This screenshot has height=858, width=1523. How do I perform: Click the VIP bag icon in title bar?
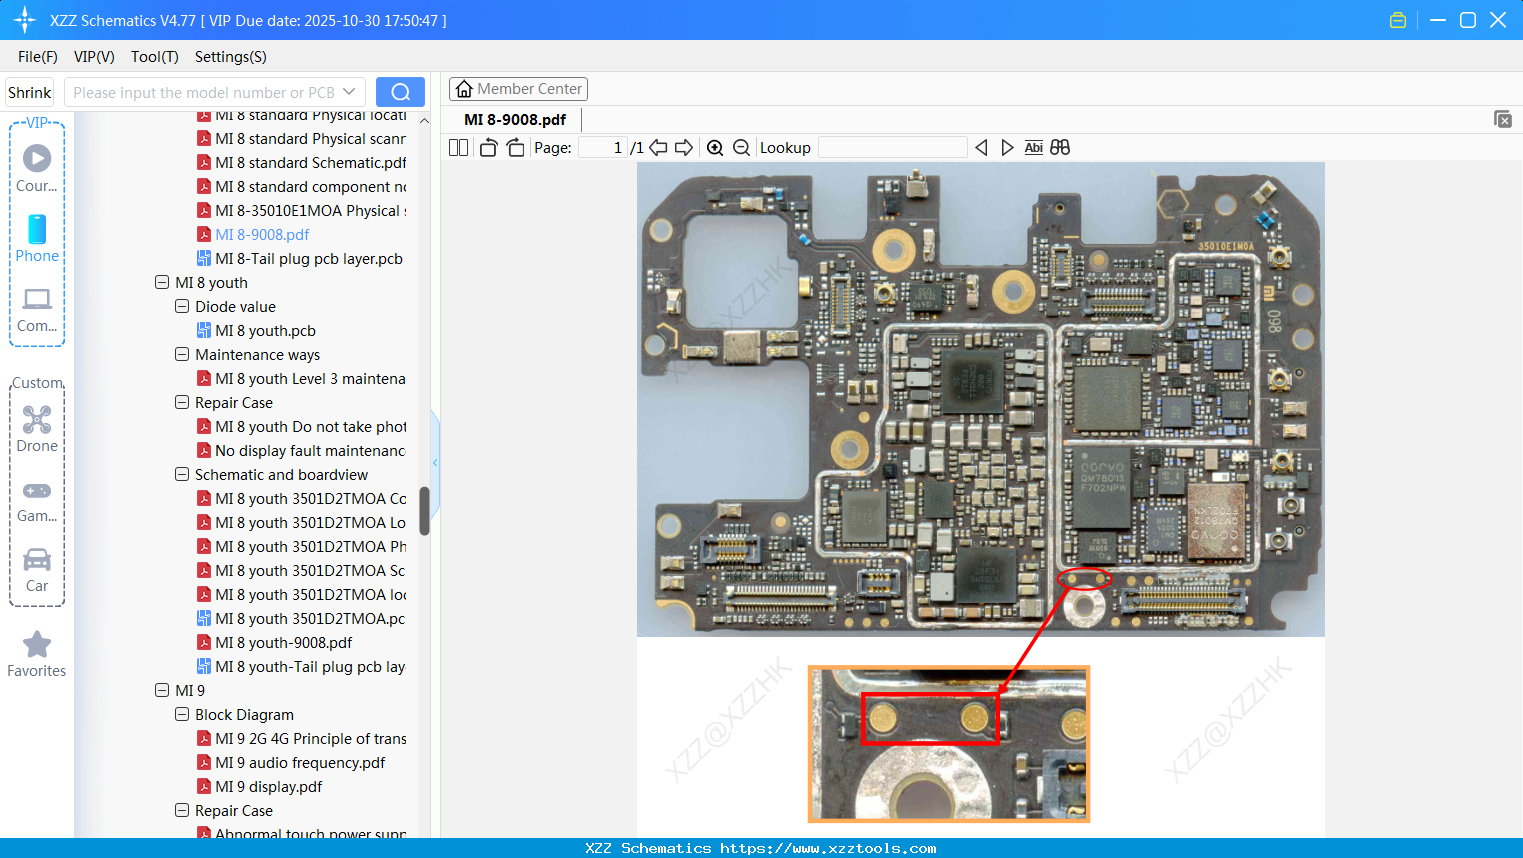click(1398, 20)
